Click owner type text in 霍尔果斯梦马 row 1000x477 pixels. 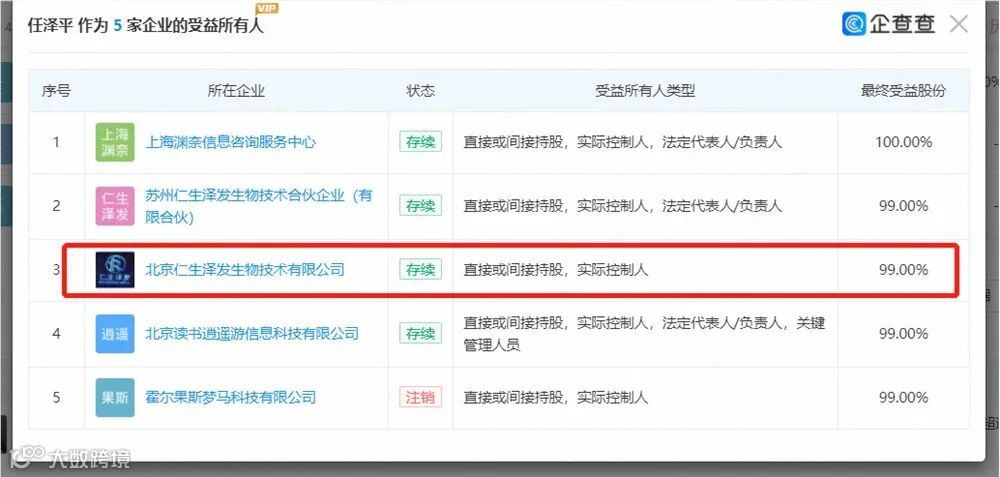[555, 397]
